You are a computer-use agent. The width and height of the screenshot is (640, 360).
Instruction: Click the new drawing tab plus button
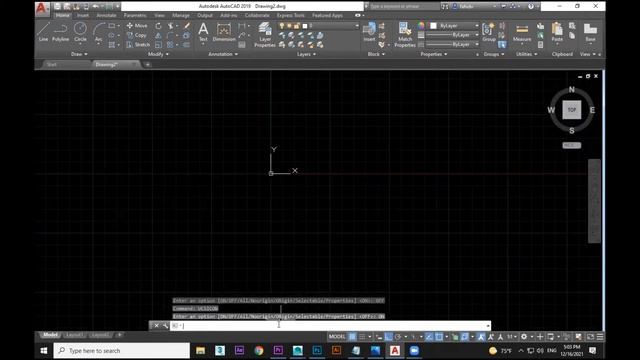[147, 64]
